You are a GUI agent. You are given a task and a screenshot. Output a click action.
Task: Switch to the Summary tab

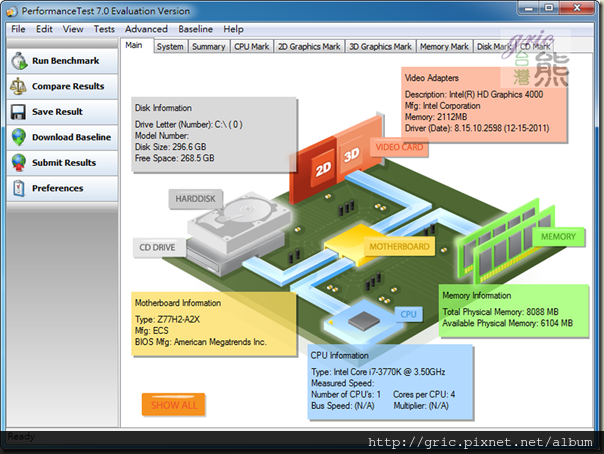pos(209,47)
